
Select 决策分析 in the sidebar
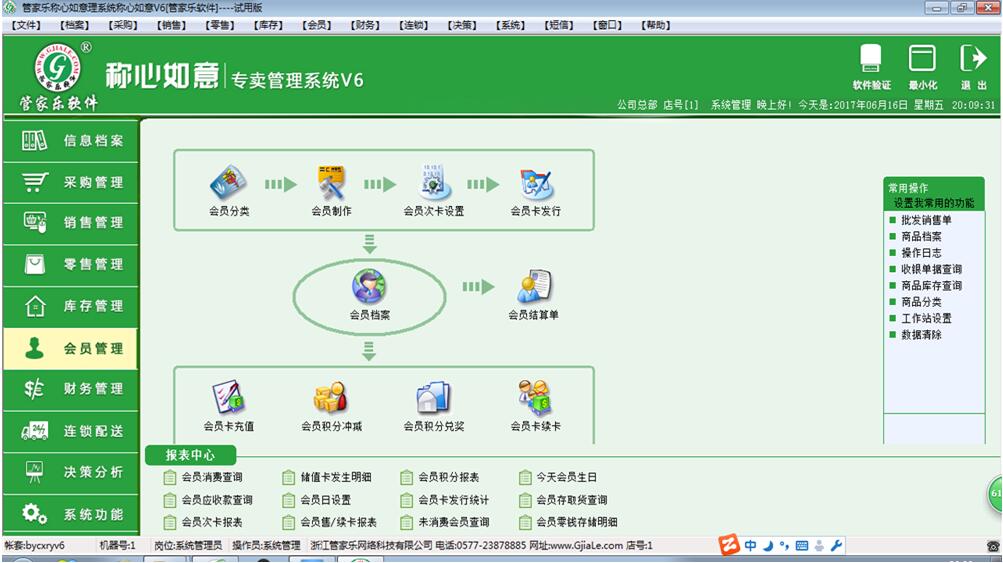click(x=71, y=472)
